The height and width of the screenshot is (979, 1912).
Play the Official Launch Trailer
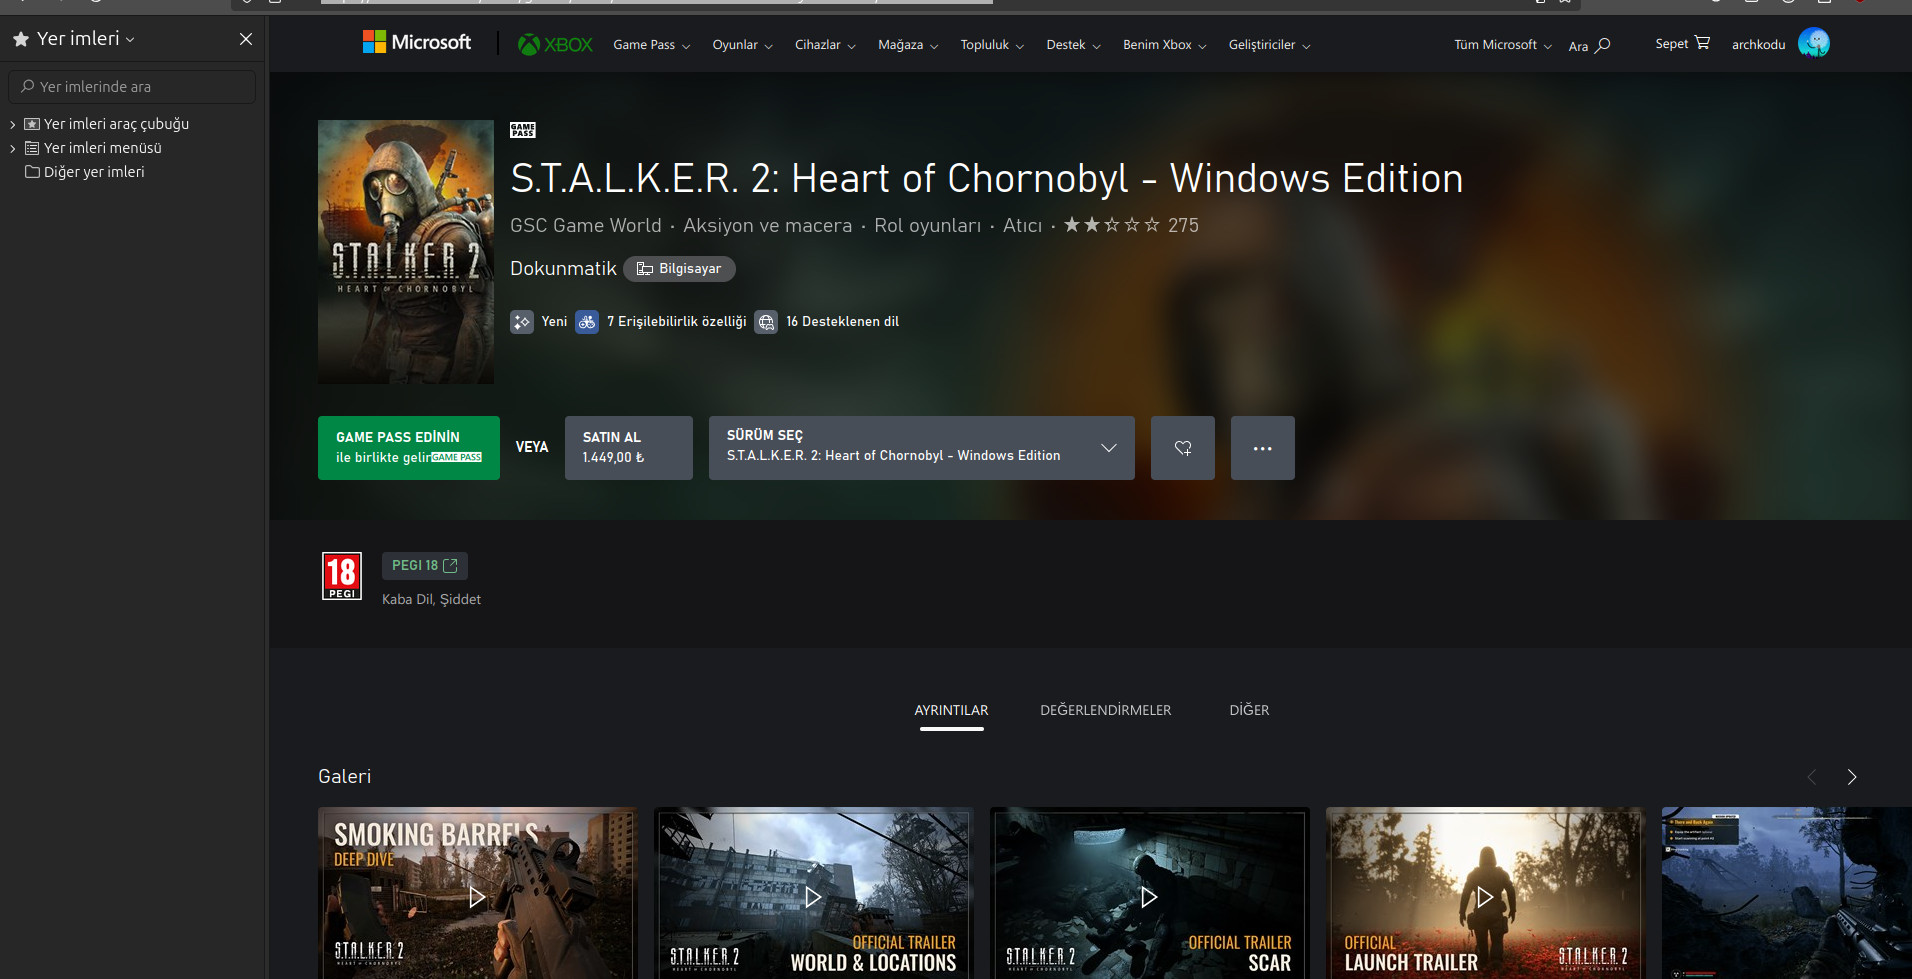pyautogui.click(x=1485, y=897)
